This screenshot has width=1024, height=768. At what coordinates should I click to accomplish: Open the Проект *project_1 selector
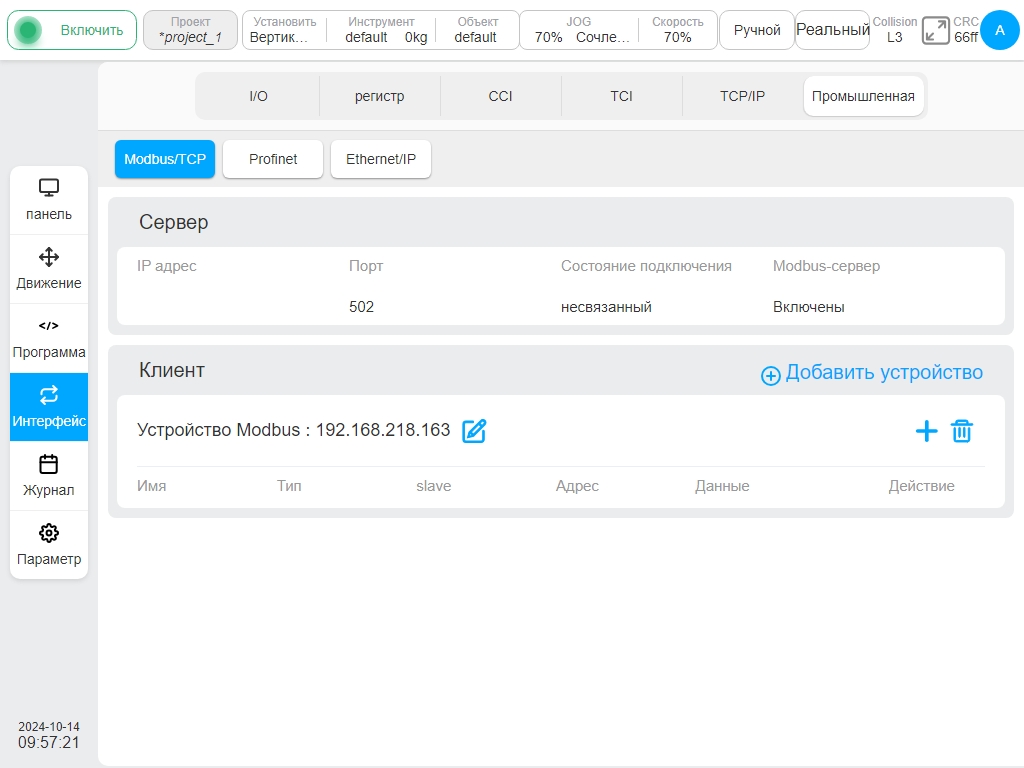190,30
